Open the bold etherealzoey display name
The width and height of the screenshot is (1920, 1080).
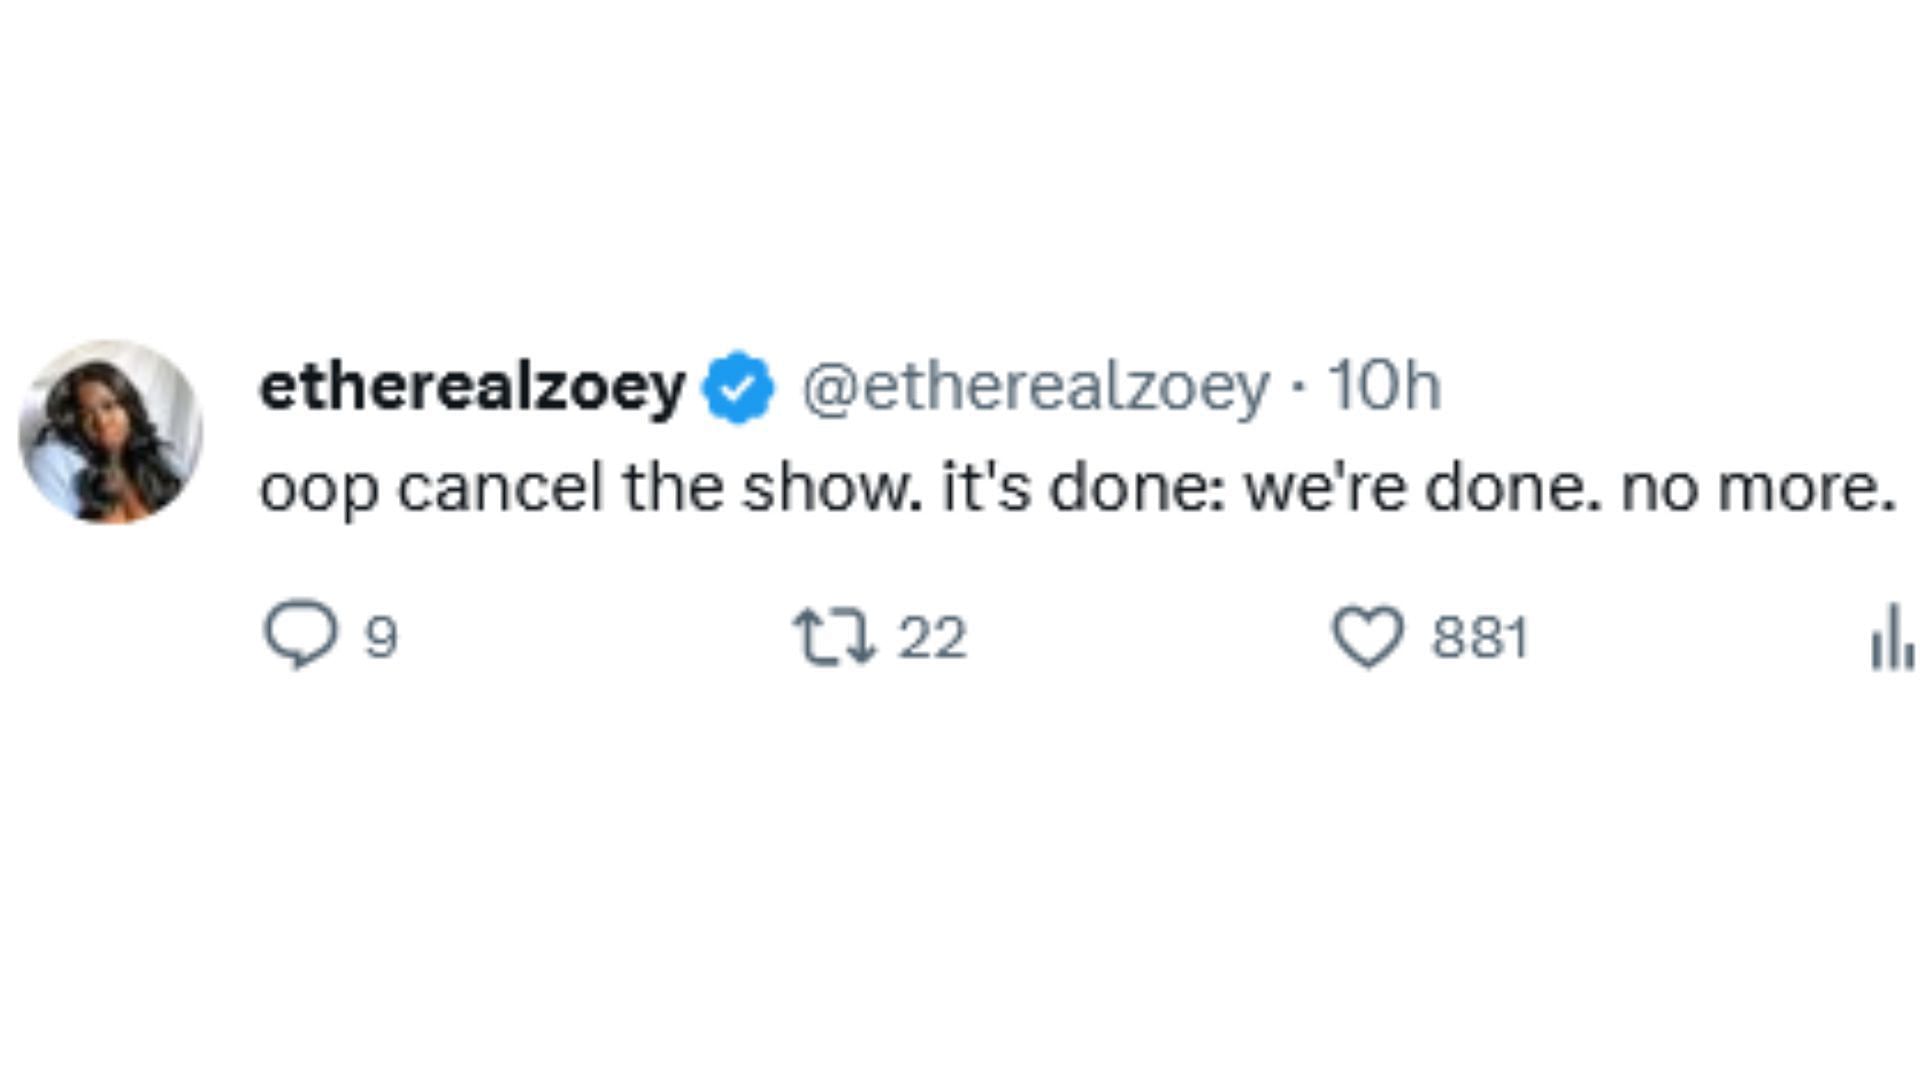(472, 387)
